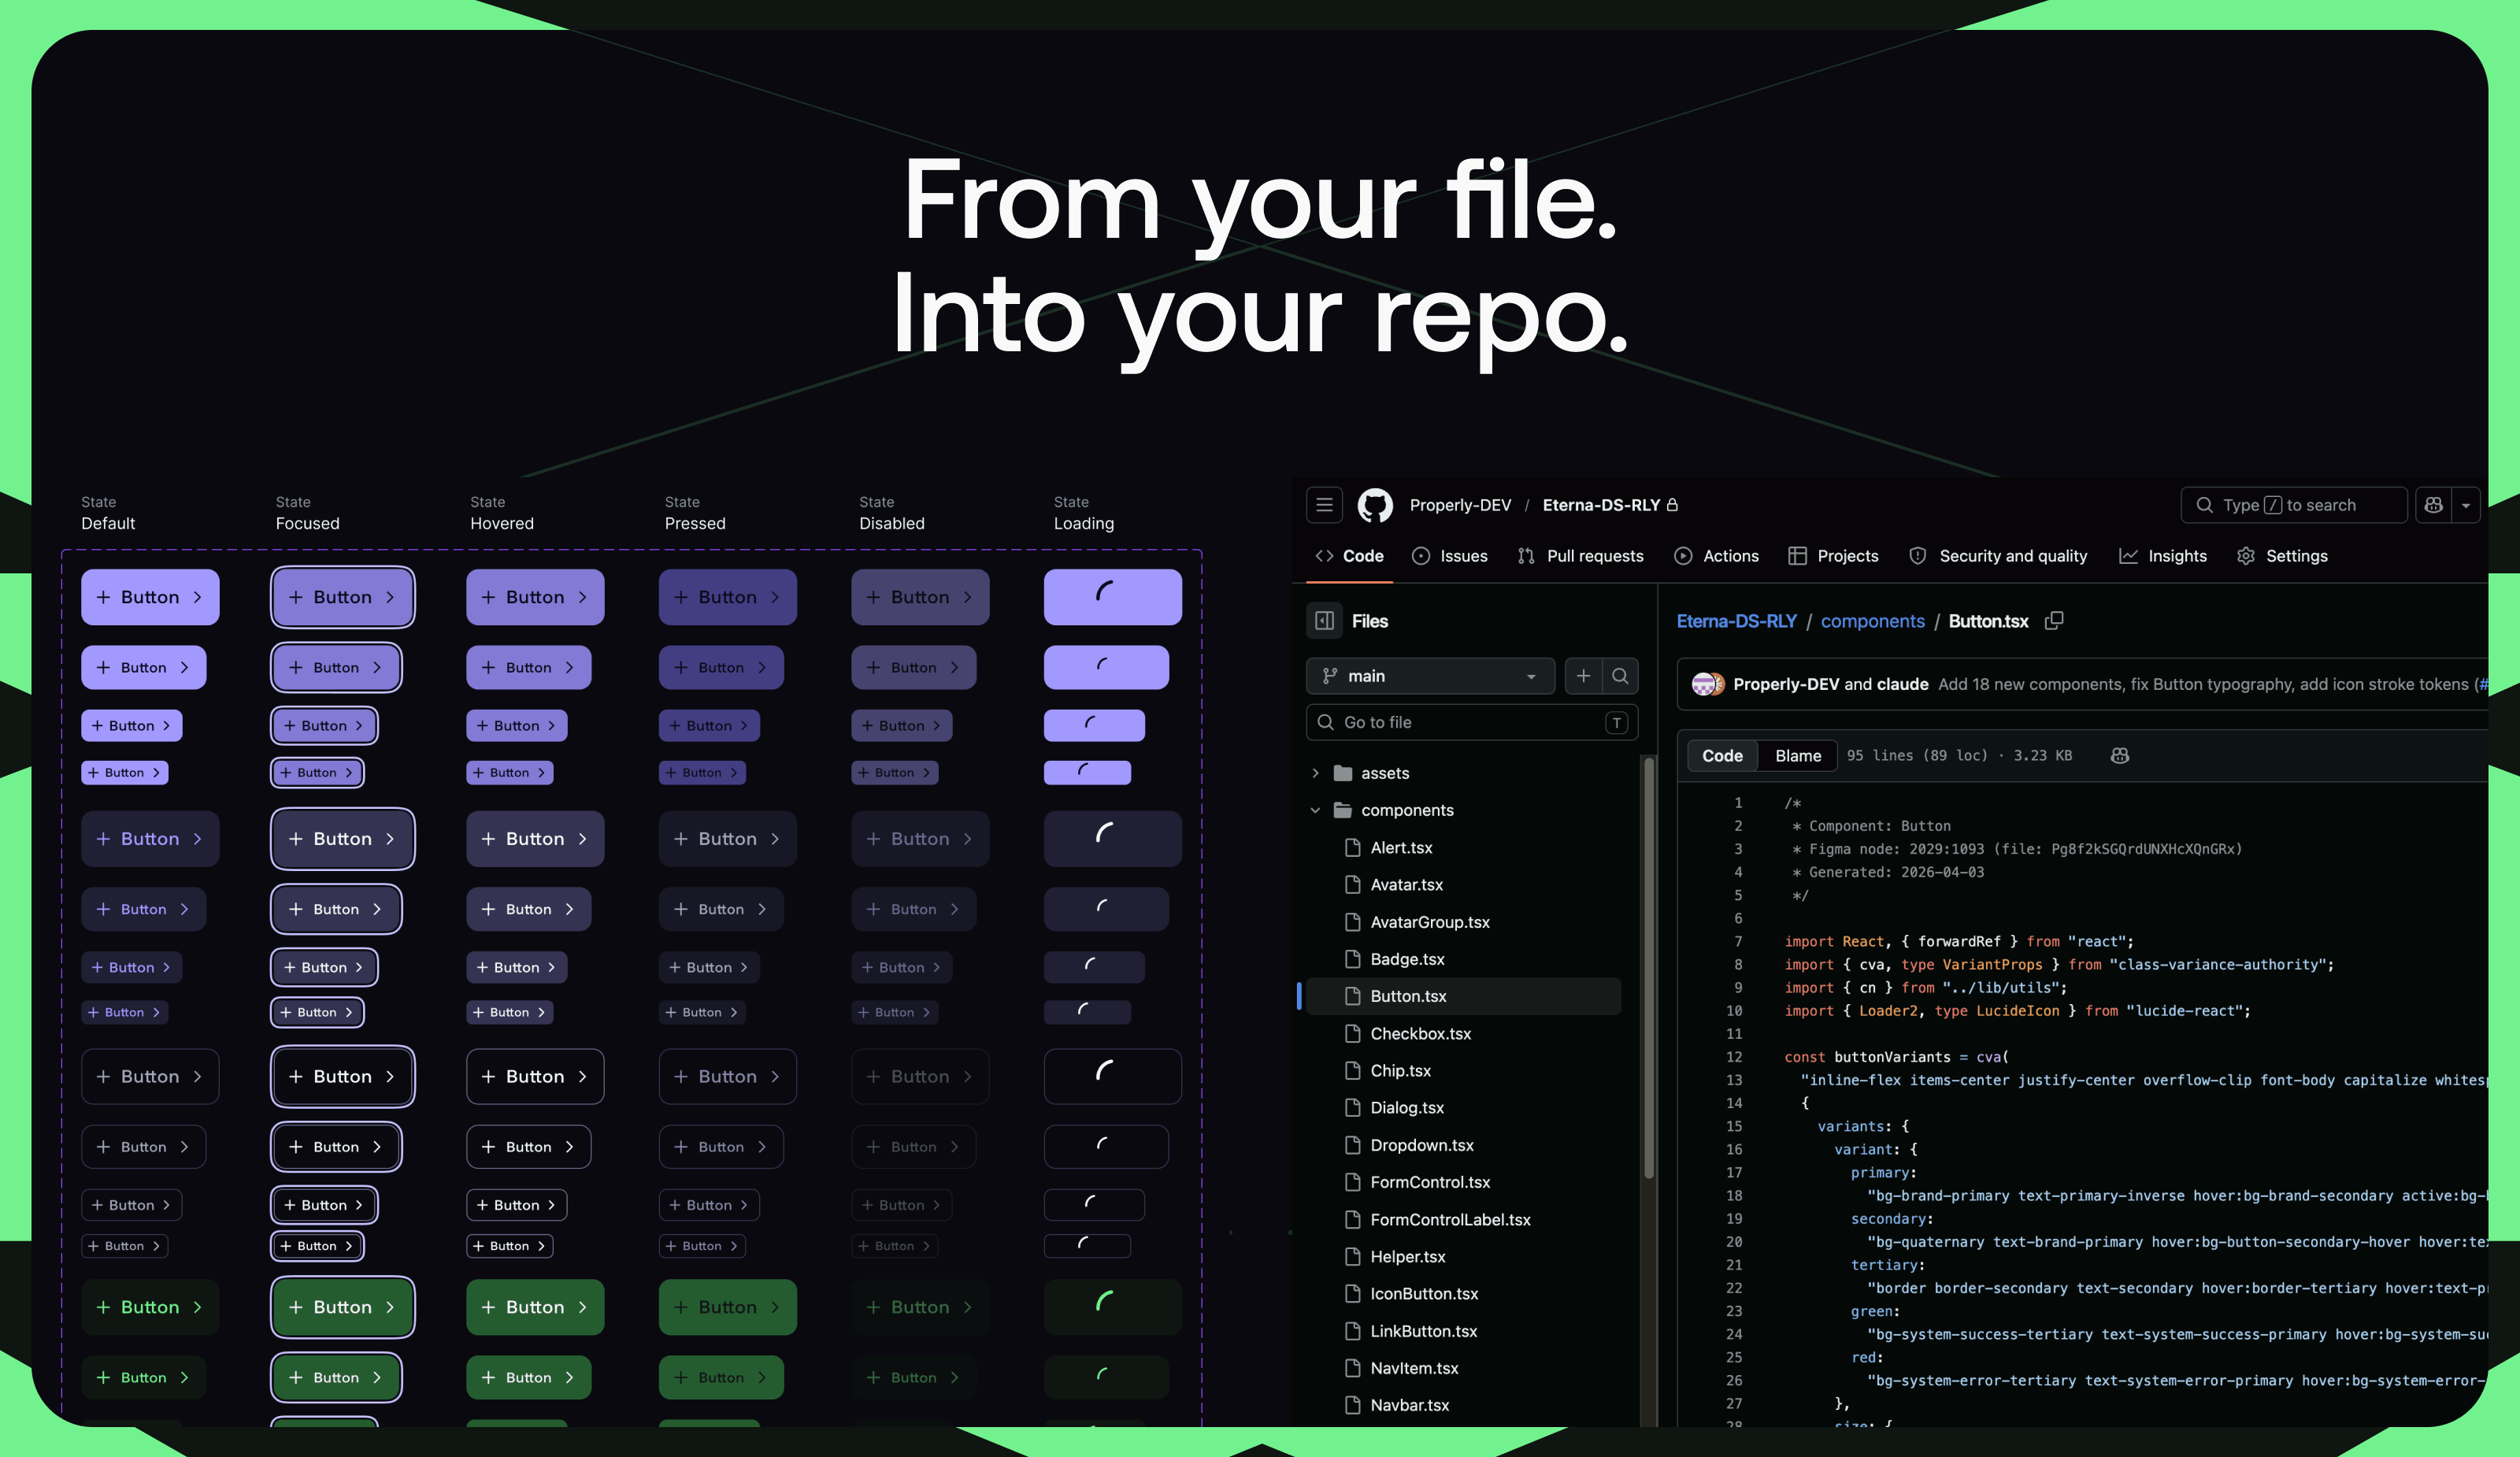The image size is (2520, 1457).
Task: Open AvatarGroup.tsx in file tree
Action: [x=1430, y=922]
